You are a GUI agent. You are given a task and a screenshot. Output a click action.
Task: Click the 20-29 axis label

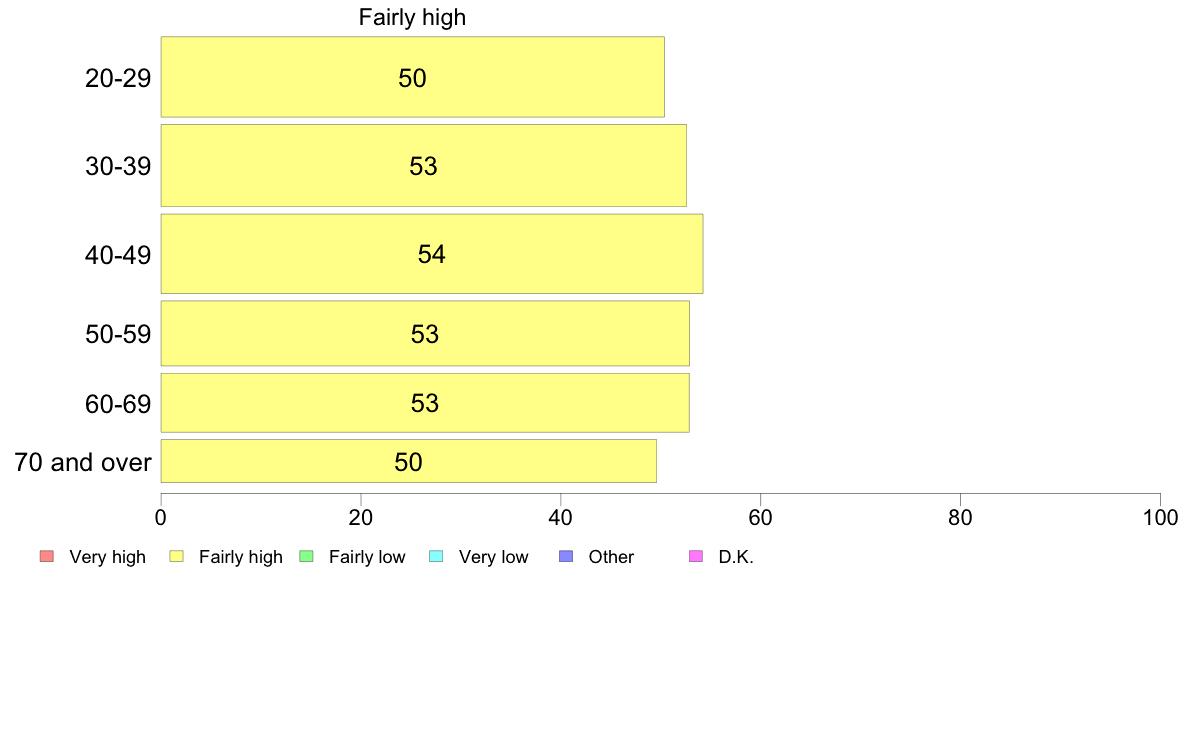tap(118, 78)
